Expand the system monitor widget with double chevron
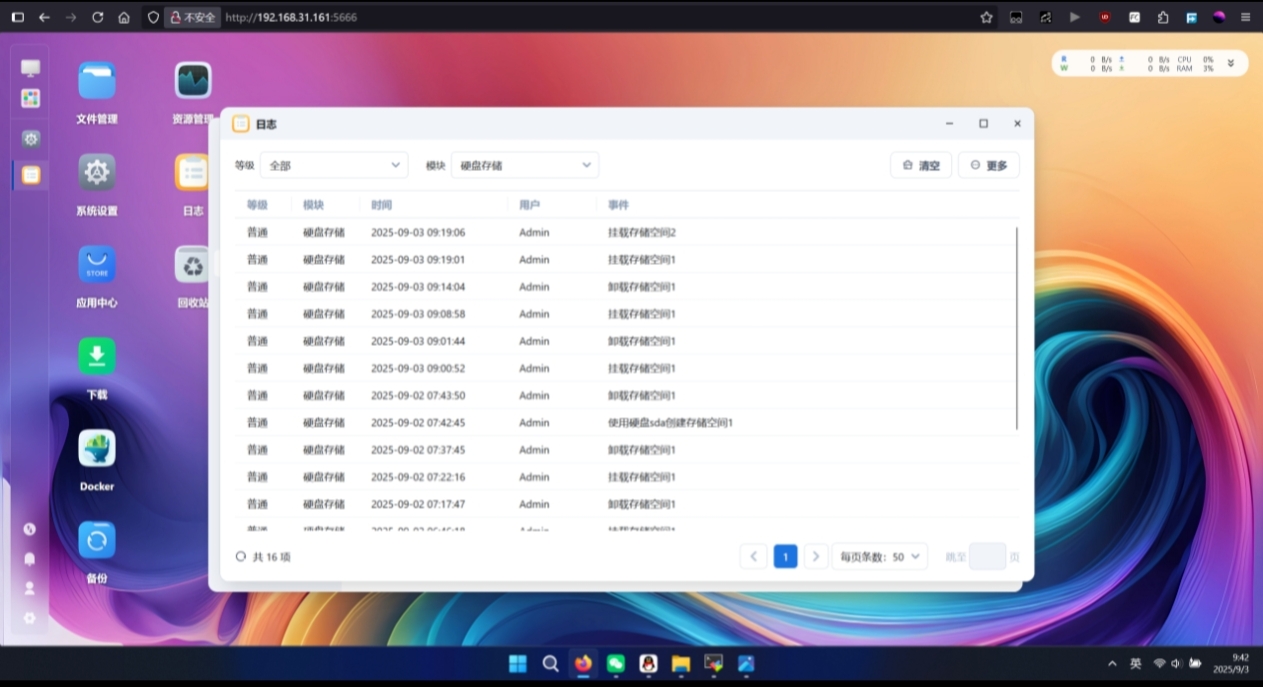The width and height of the screenshot is (1263, 687). [x=1231, y=63]
